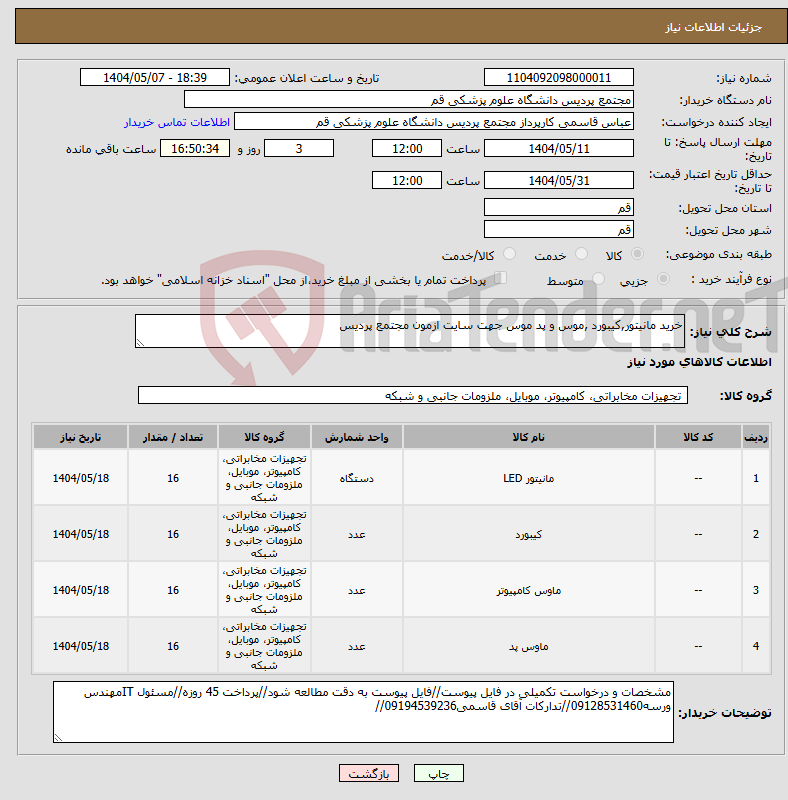The height and width of the screenshot is (800, 788).
Task: Click row number 3 in the table
Action: (756, 590)
